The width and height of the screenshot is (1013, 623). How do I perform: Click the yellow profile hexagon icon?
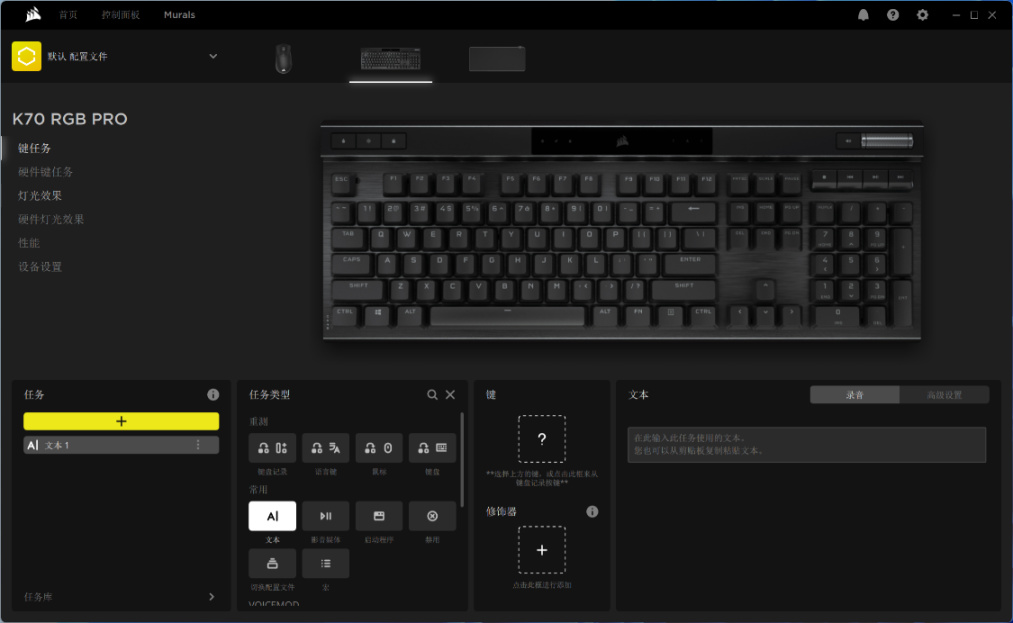(x=26, y=56)
